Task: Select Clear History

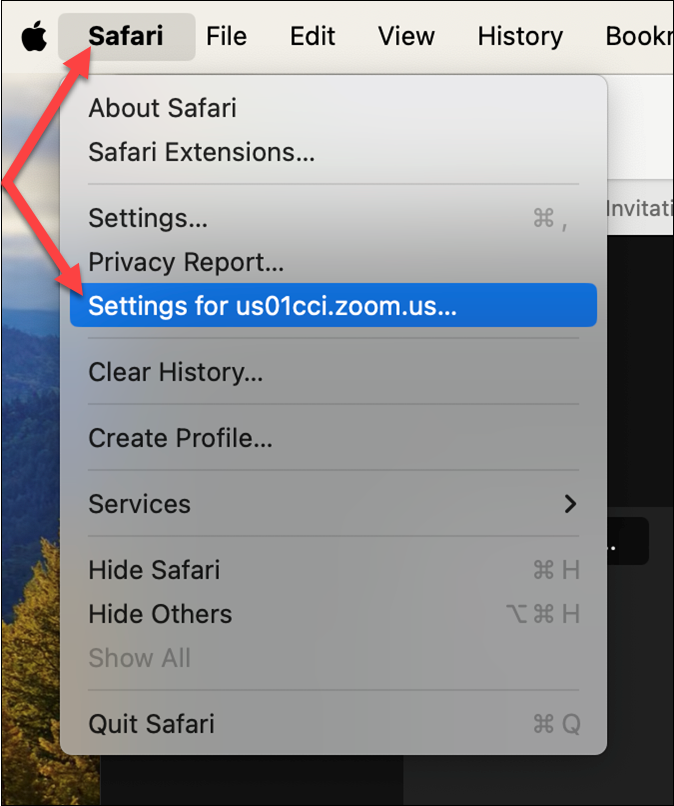Action: tap(177, 371)
